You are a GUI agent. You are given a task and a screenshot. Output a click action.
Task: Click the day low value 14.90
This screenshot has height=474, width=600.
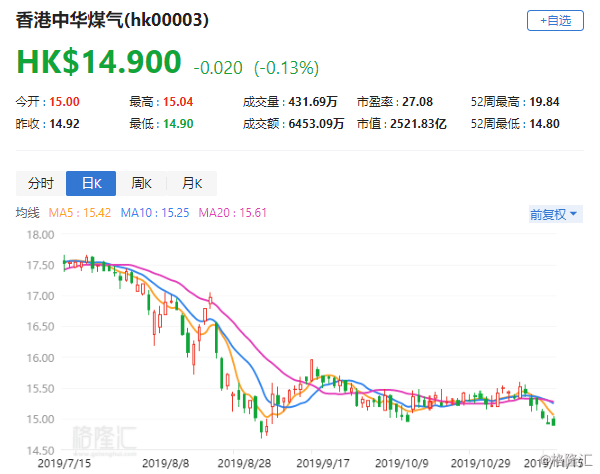178,124
